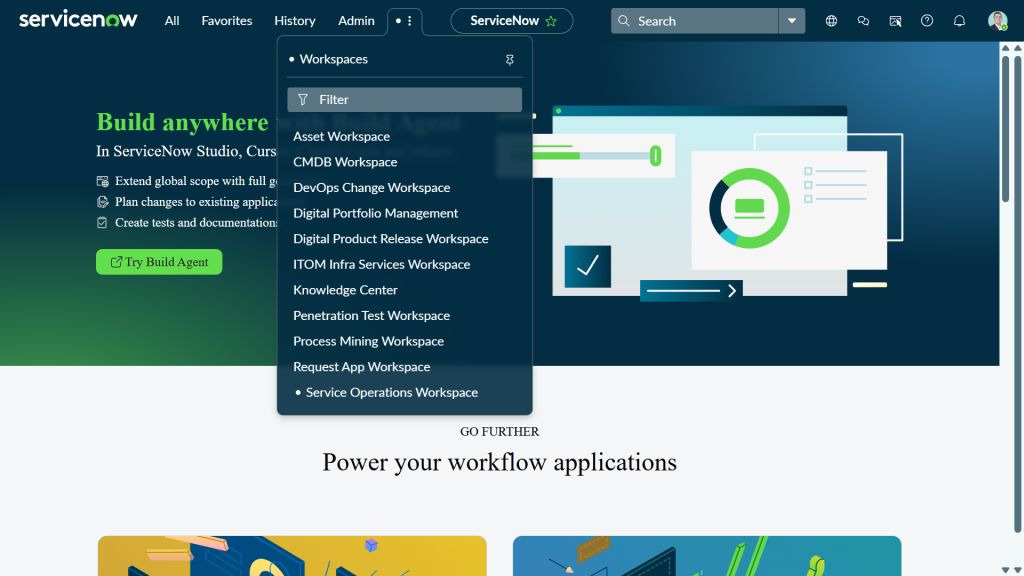Click Extend global scope bullet text

(x=195, y=181)
